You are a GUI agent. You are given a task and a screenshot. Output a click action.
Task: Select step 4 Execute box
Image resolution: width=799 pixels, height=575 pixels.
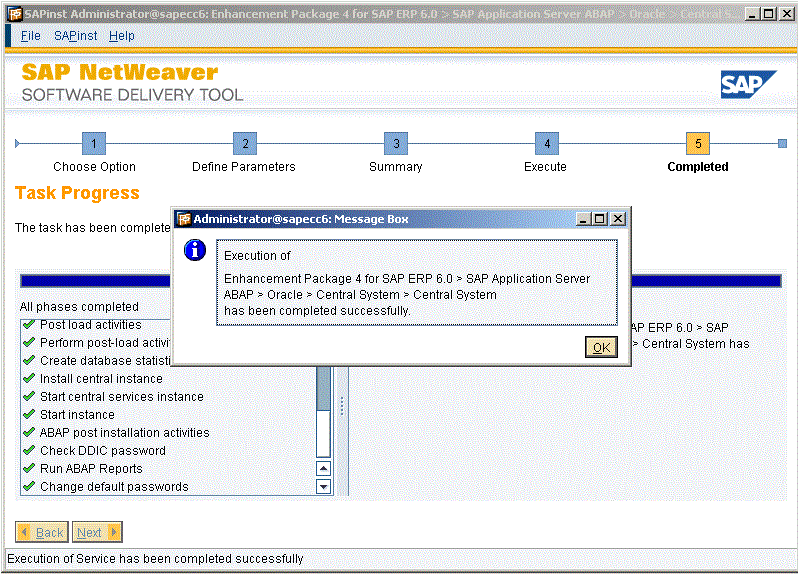pyautogui.click(x=546, y=144)
